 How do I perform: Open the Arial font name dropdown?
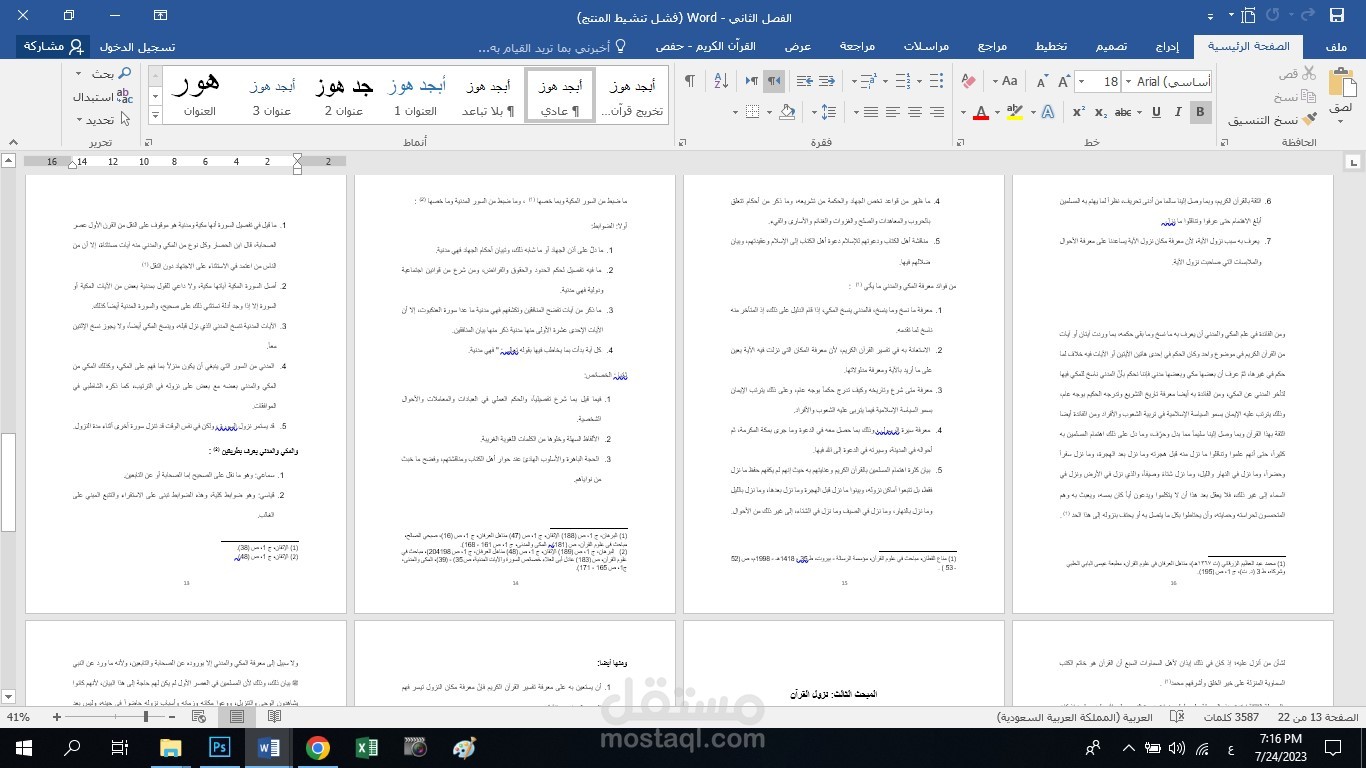(x=1128, y=82)
